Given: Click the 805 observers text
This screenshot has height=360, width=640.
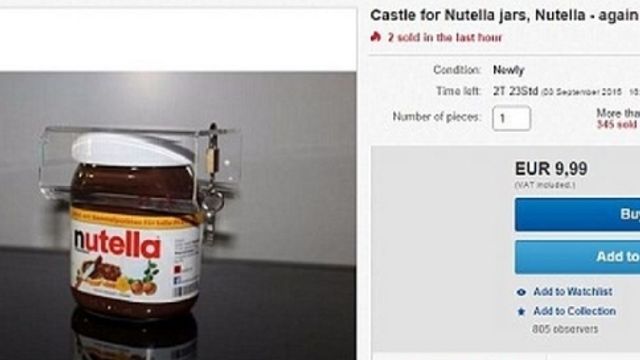Looking at the screenshot, I should tap(565, 329).
